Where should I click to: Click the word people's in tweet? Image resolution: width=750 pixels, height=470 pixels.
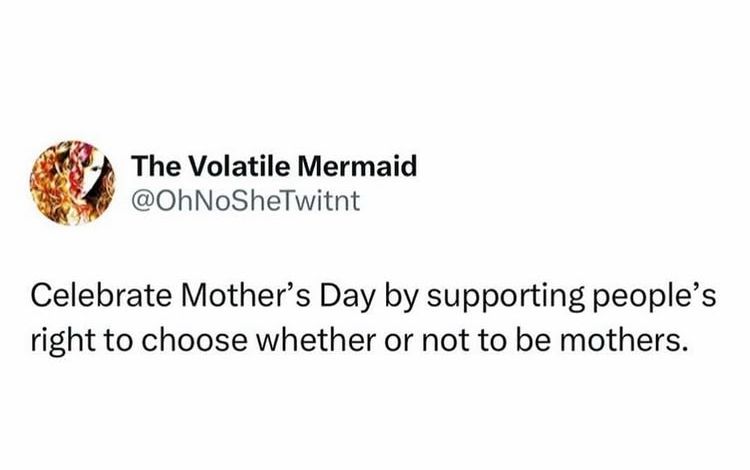655,298
